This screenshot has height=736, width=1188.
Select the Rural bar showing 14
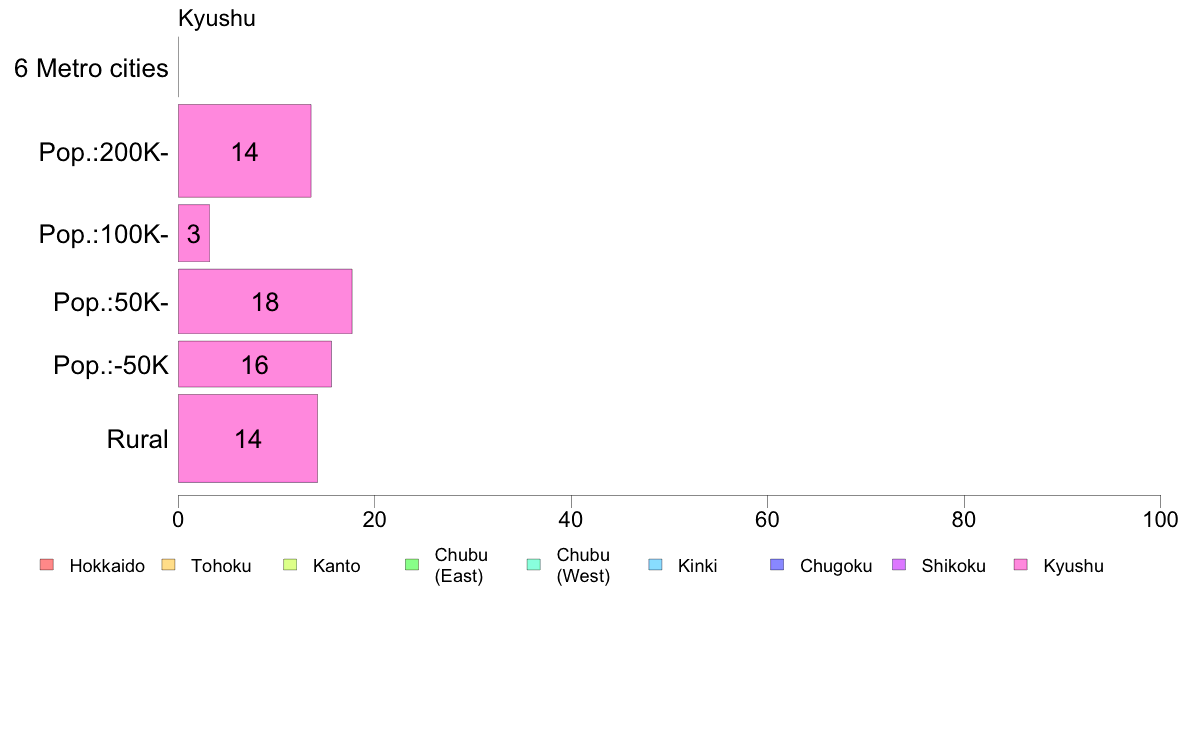248,438
